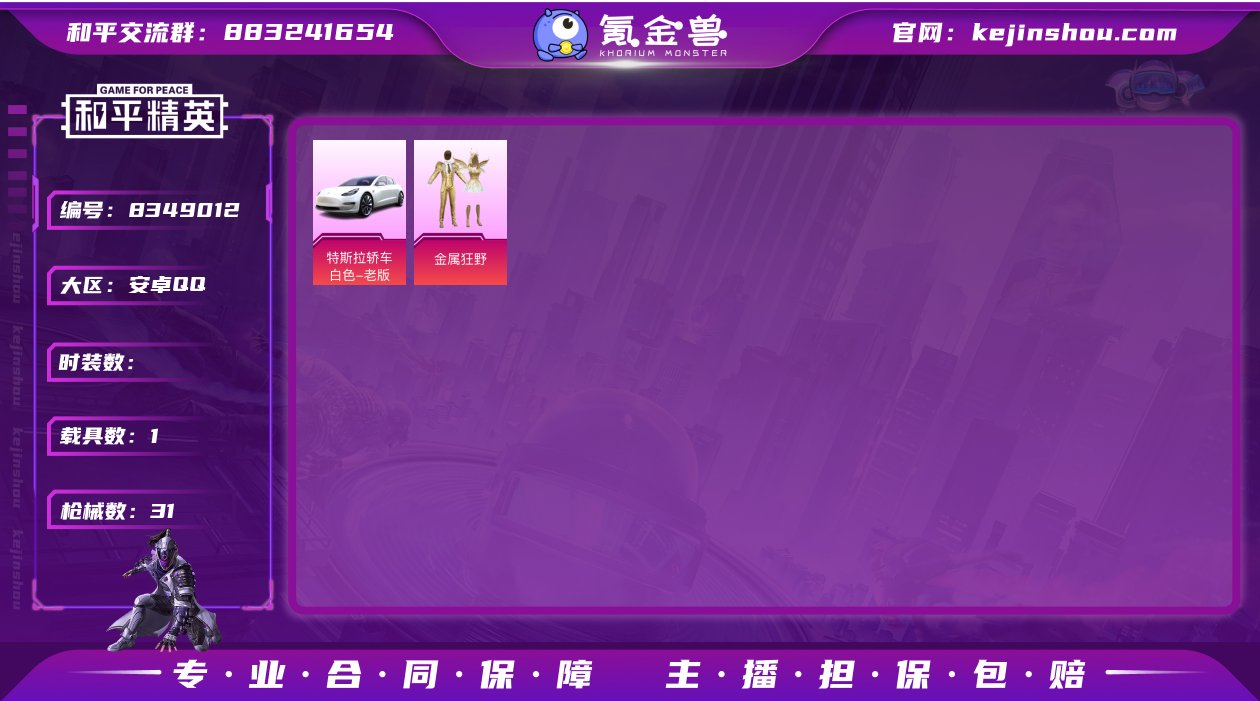Click the armored character figure
The width and height of the screenshot is (1260, 701).
click(x=165, y=590)
